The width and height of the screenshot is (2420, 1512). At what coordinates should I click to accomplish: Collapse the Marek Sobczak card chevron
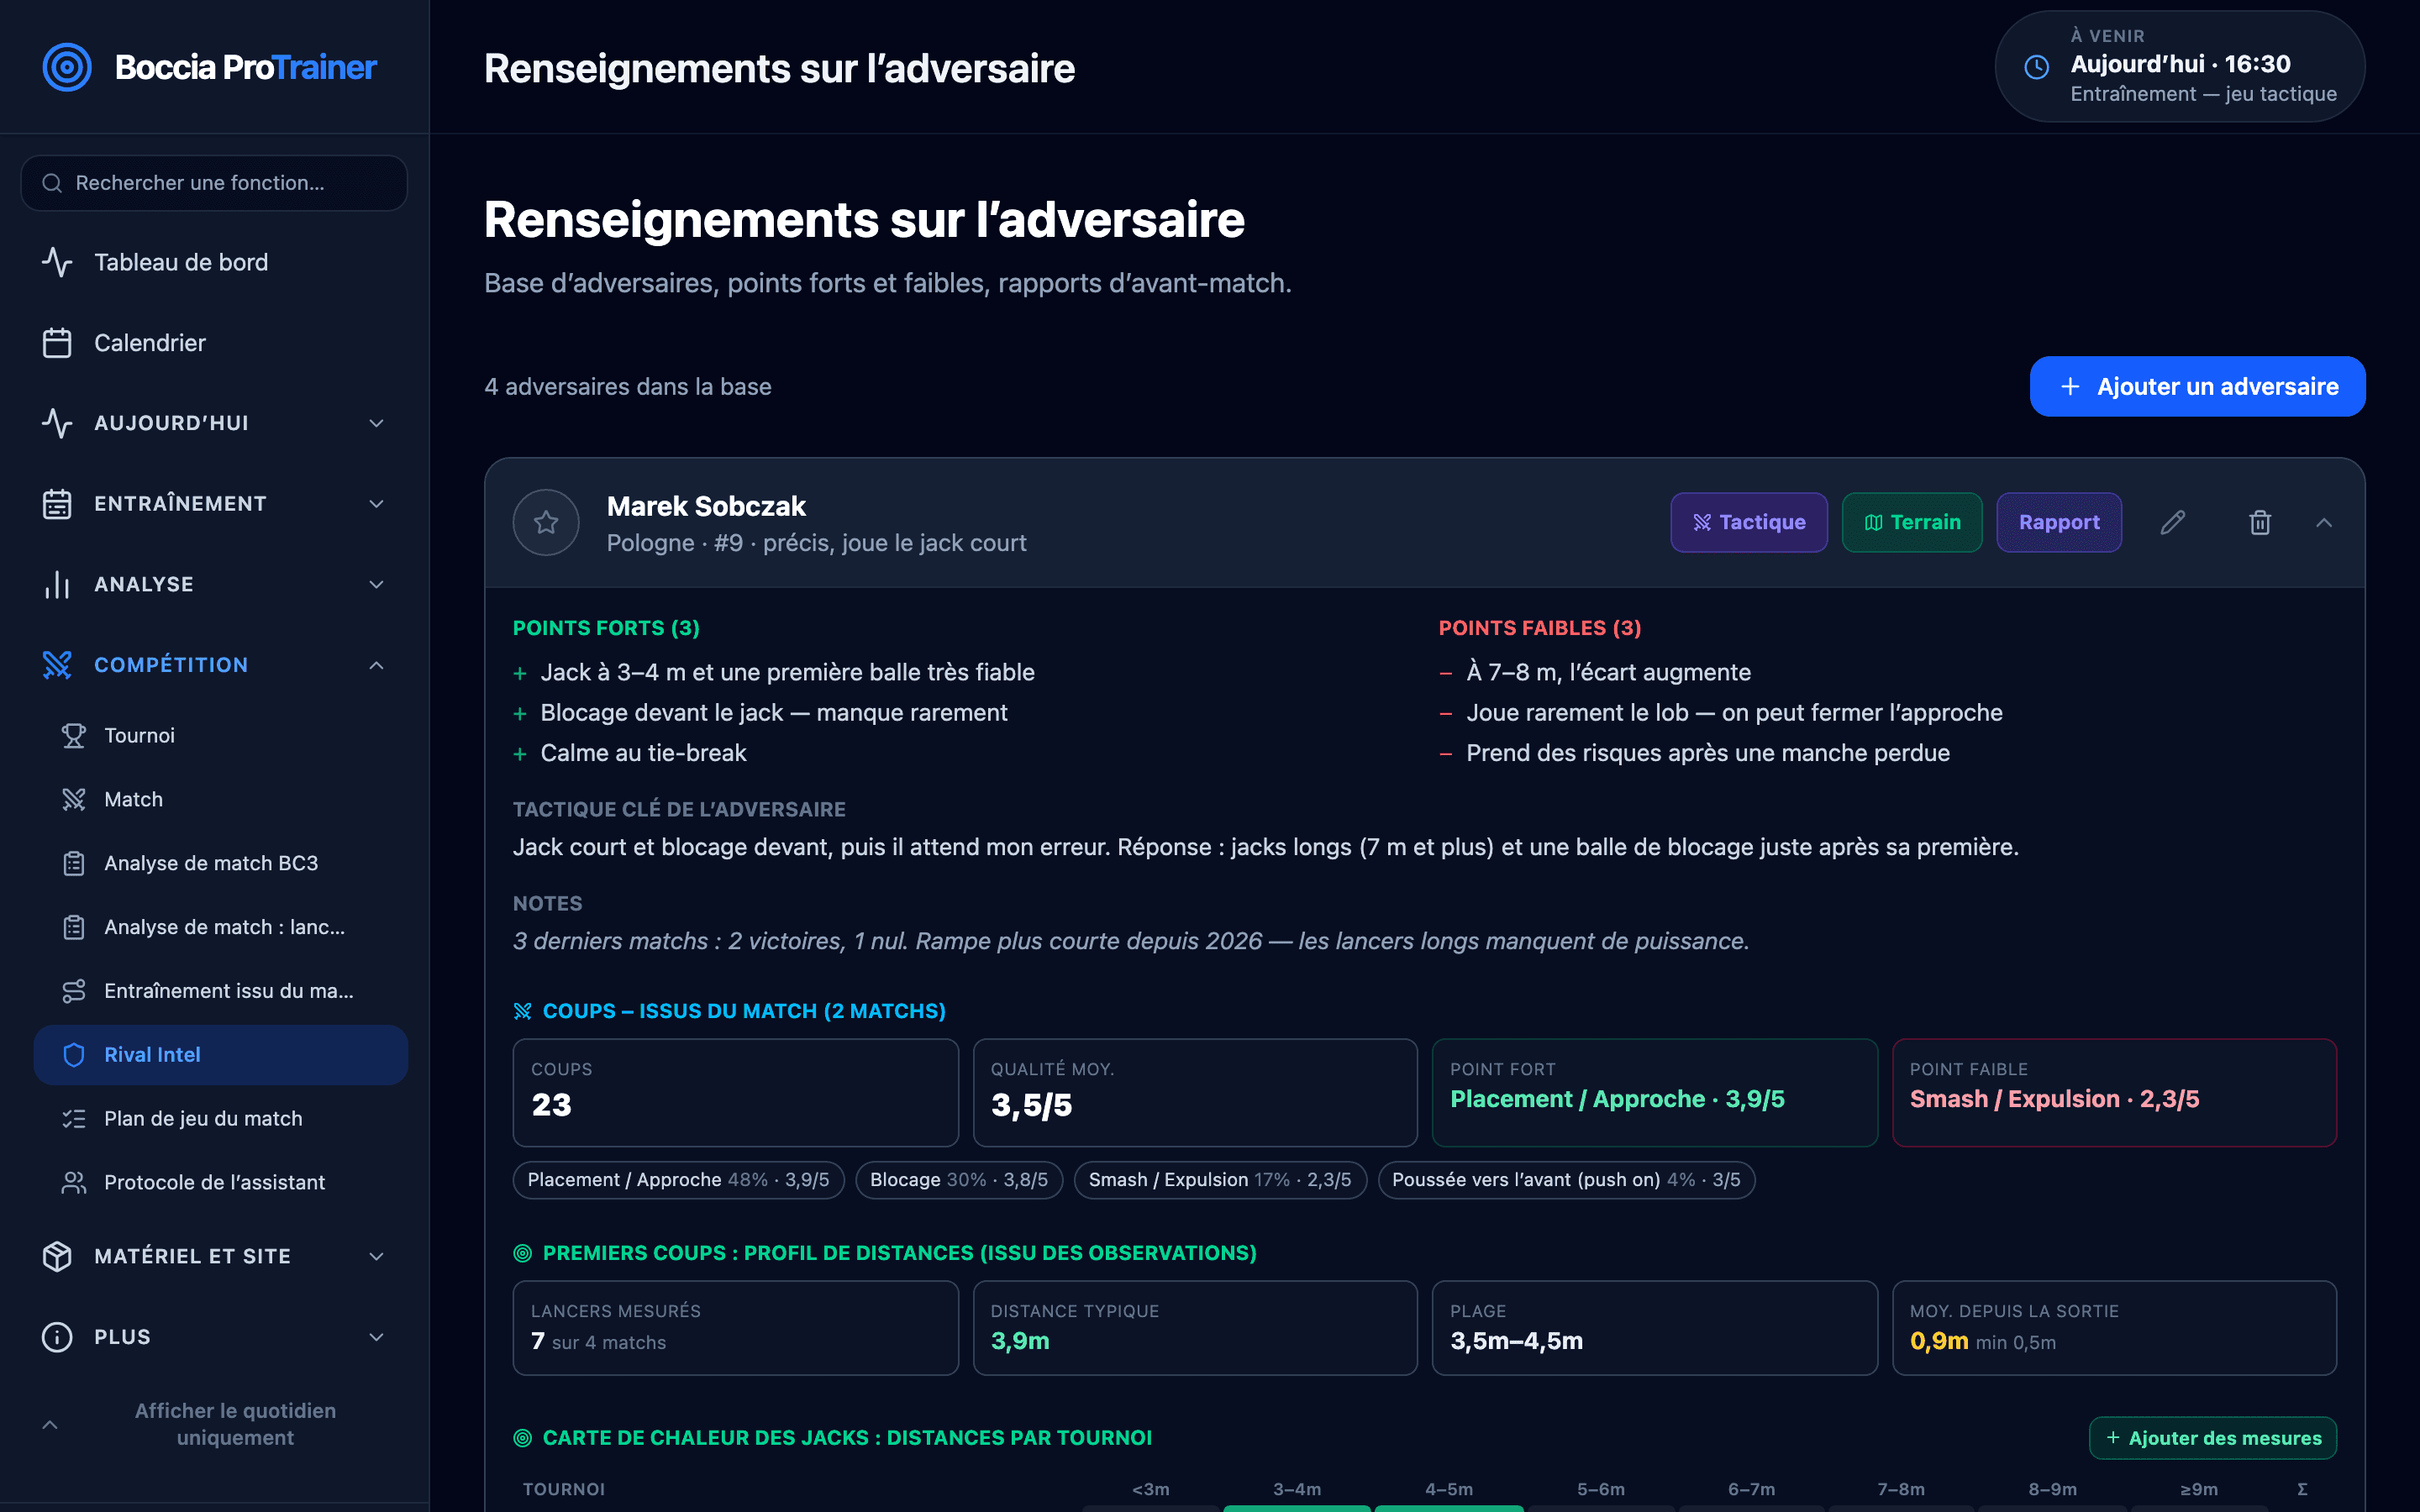2324,522
